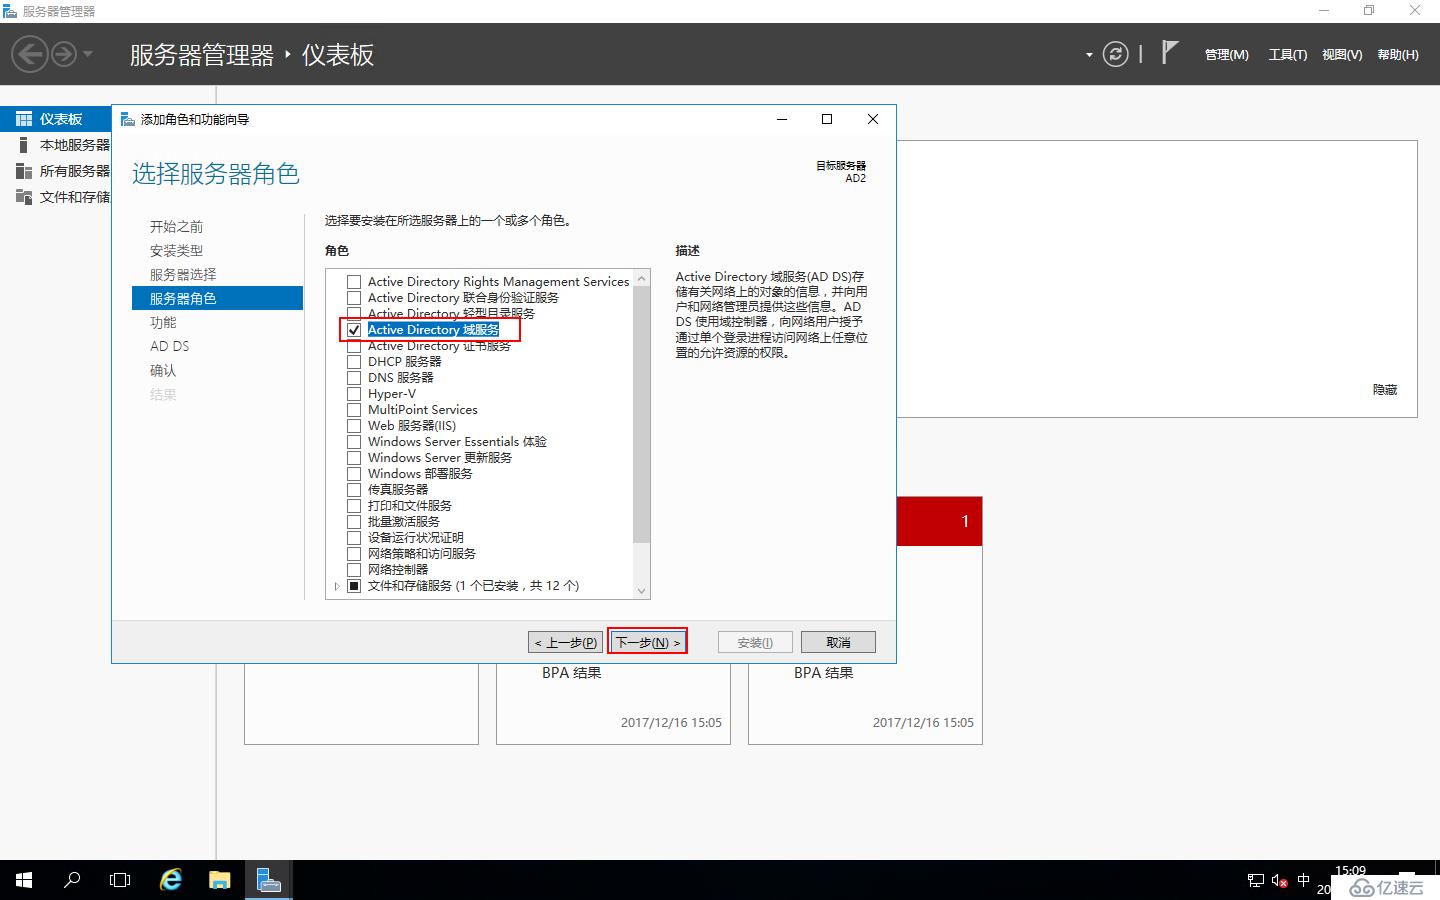Select 所有服务器 in the sidebar
Screen dimensions: 1440x900
56,171
